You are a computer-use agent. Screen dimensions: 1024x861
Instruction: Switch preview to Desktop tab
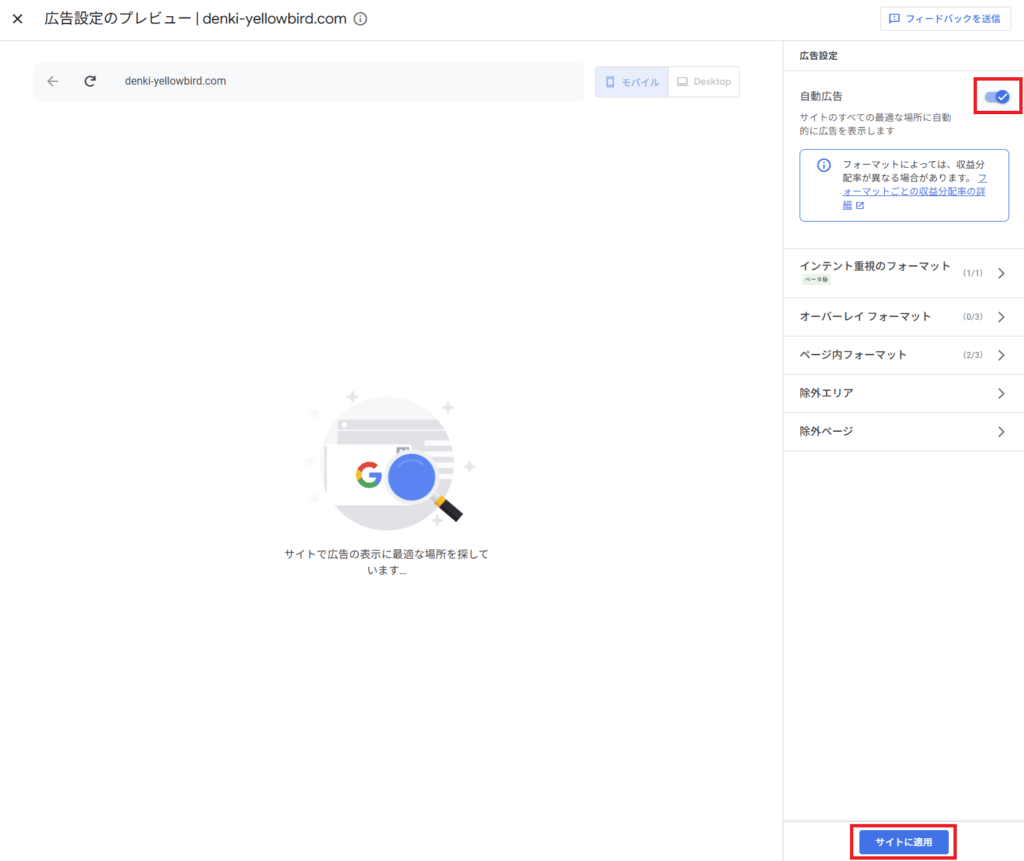pos(704,82)
